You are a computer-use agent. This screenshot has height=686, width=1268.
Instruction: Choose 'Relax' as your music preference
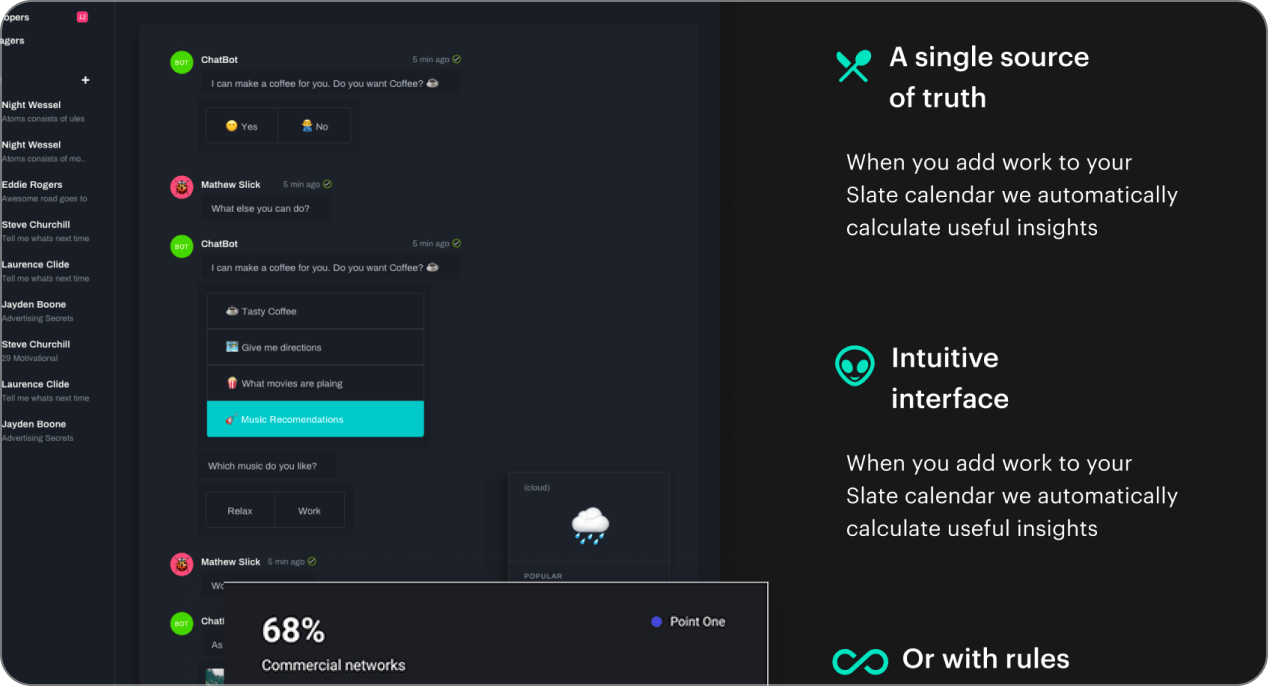[239, 510]
